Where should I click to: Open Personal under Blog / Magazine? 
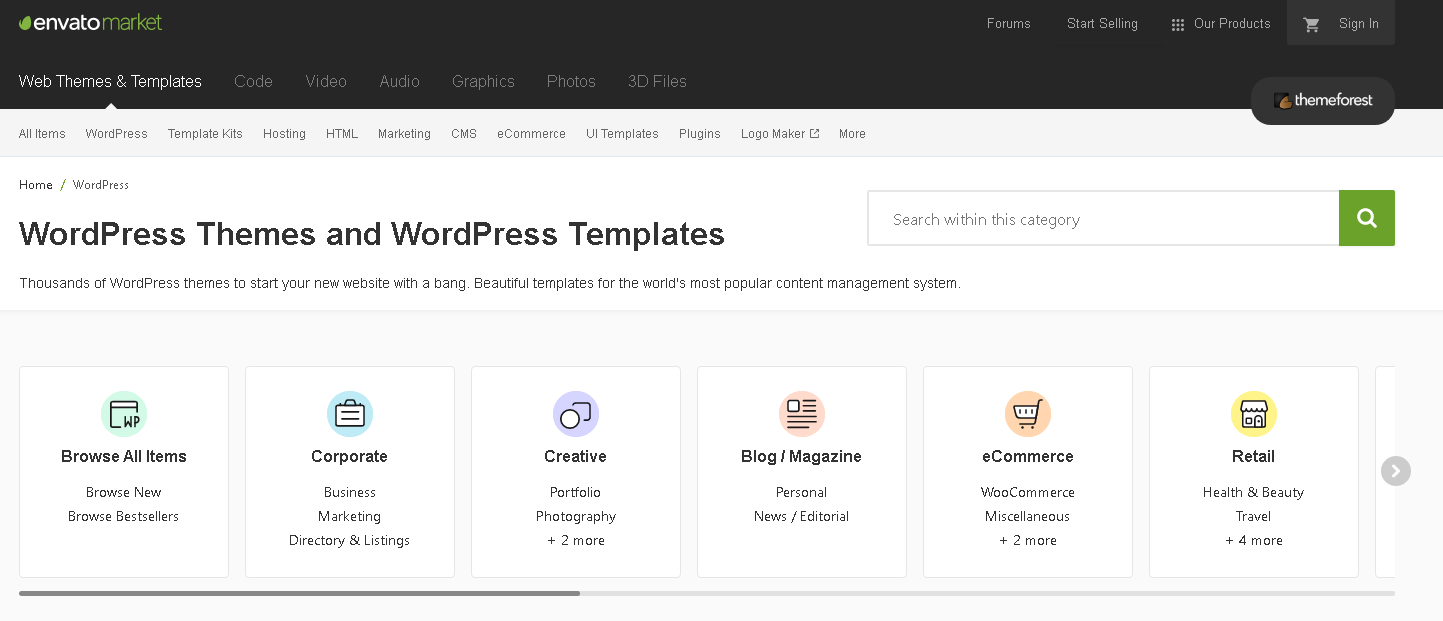coord(802,492)
